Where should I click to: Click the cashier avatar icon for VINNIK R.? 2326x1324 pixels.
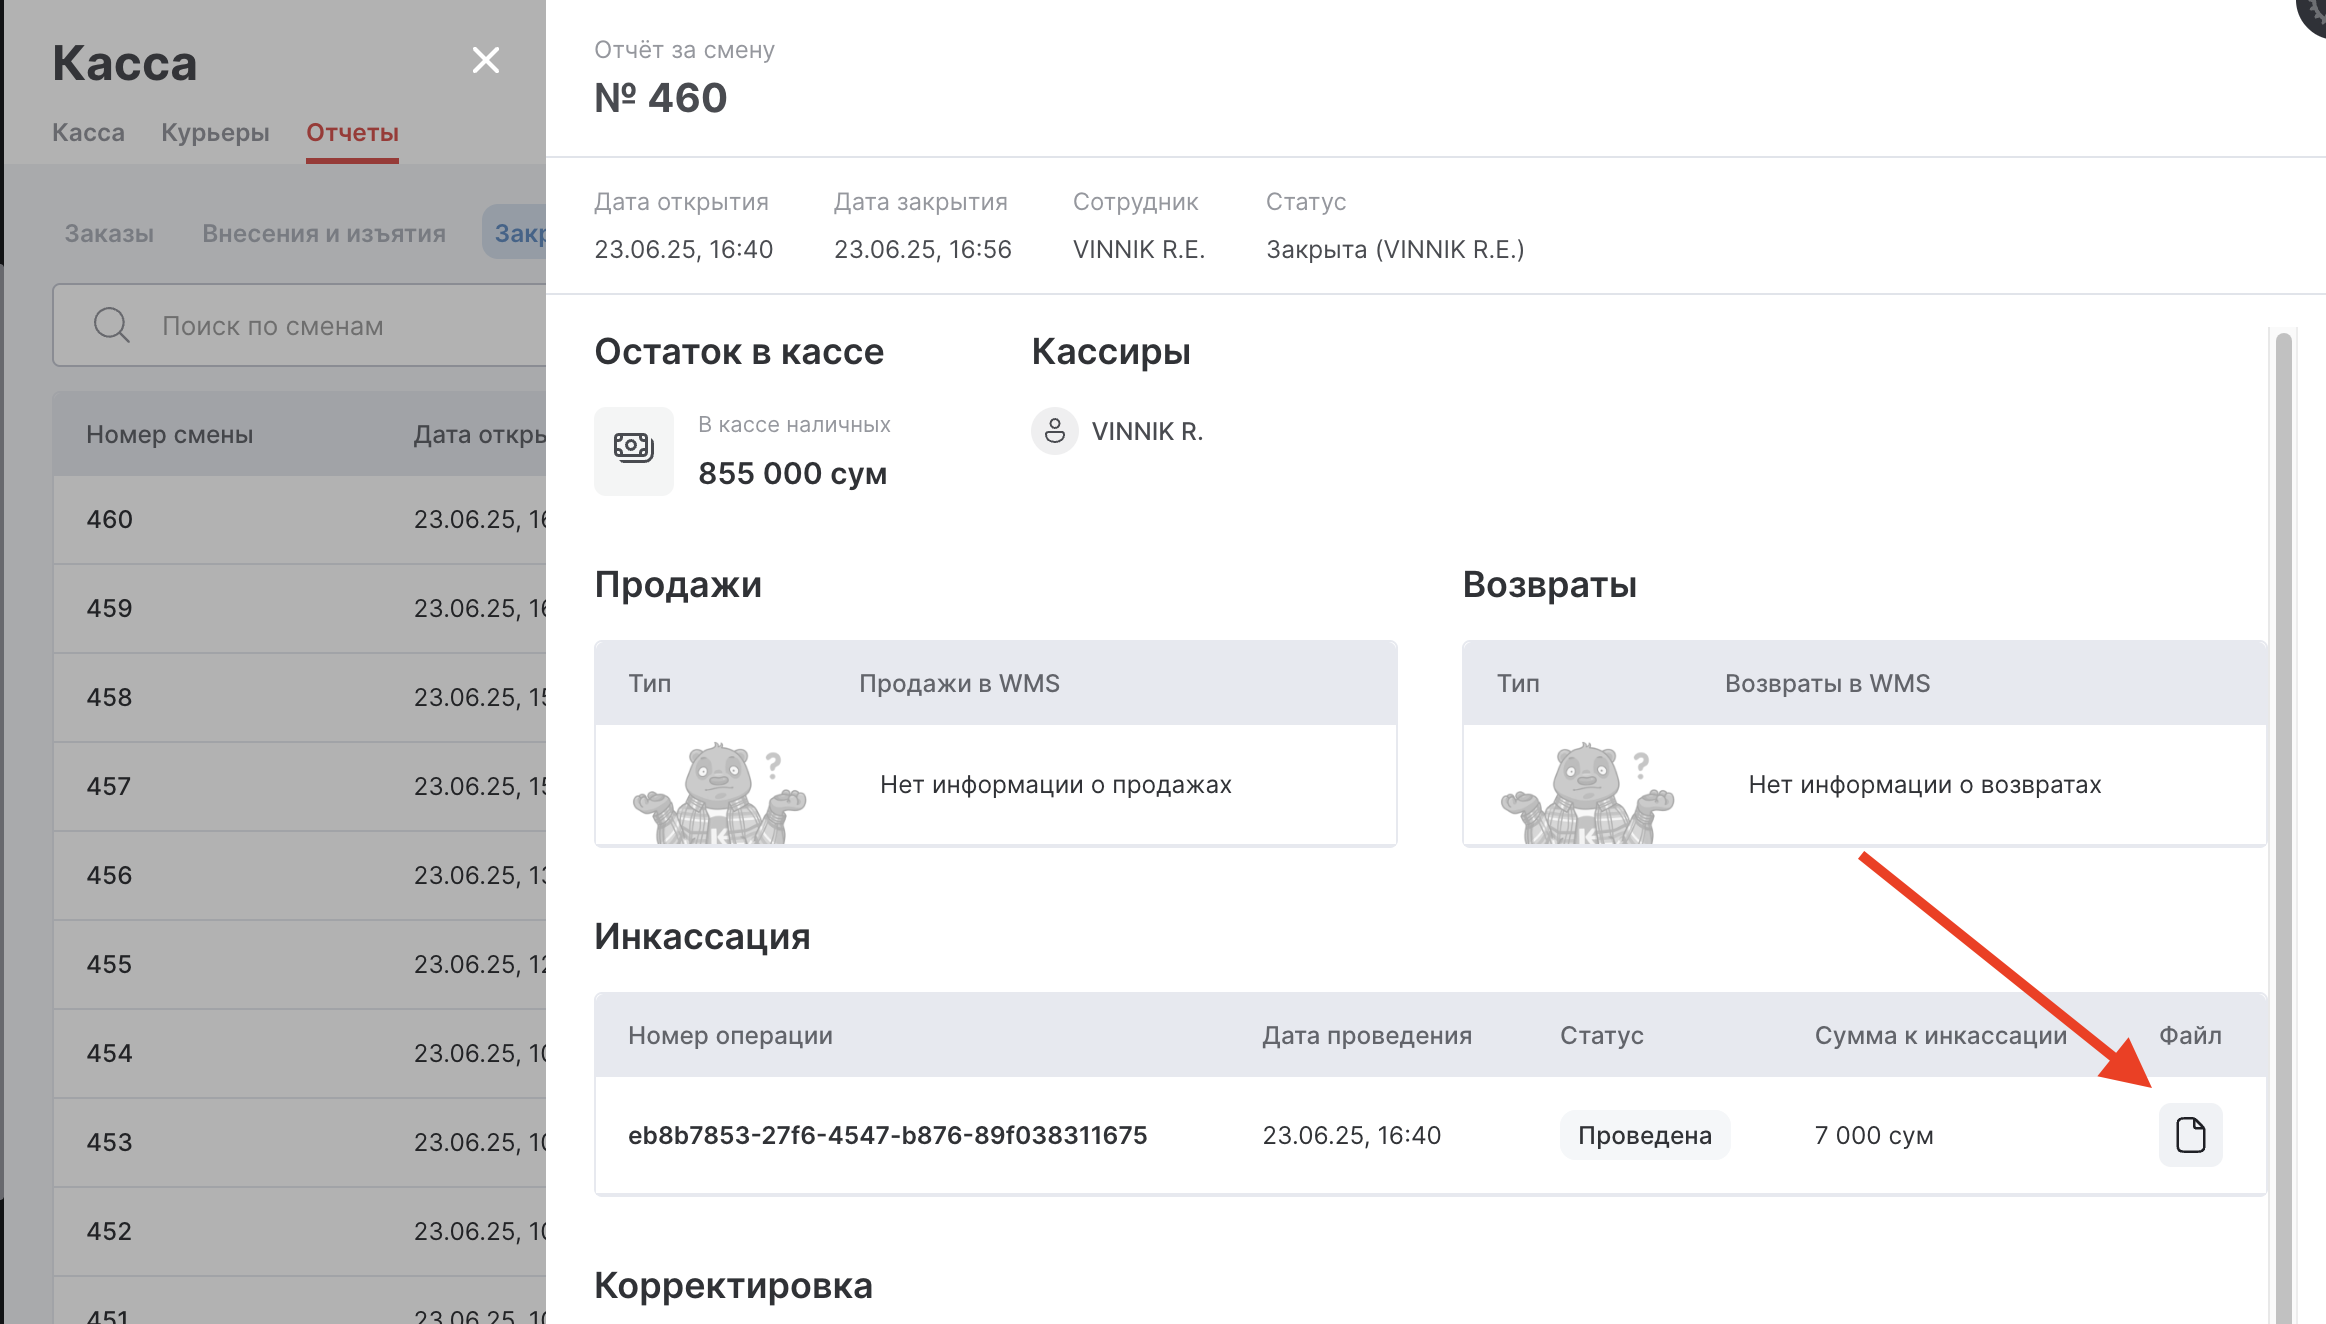1054,431
